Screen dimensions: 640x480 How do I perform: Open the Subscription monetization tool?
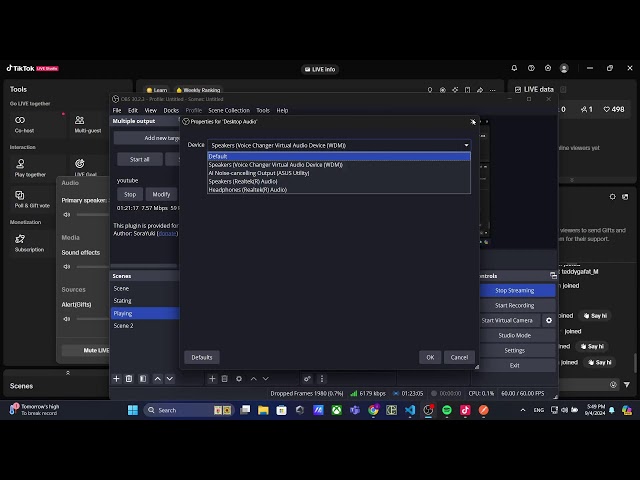(29, 243)
